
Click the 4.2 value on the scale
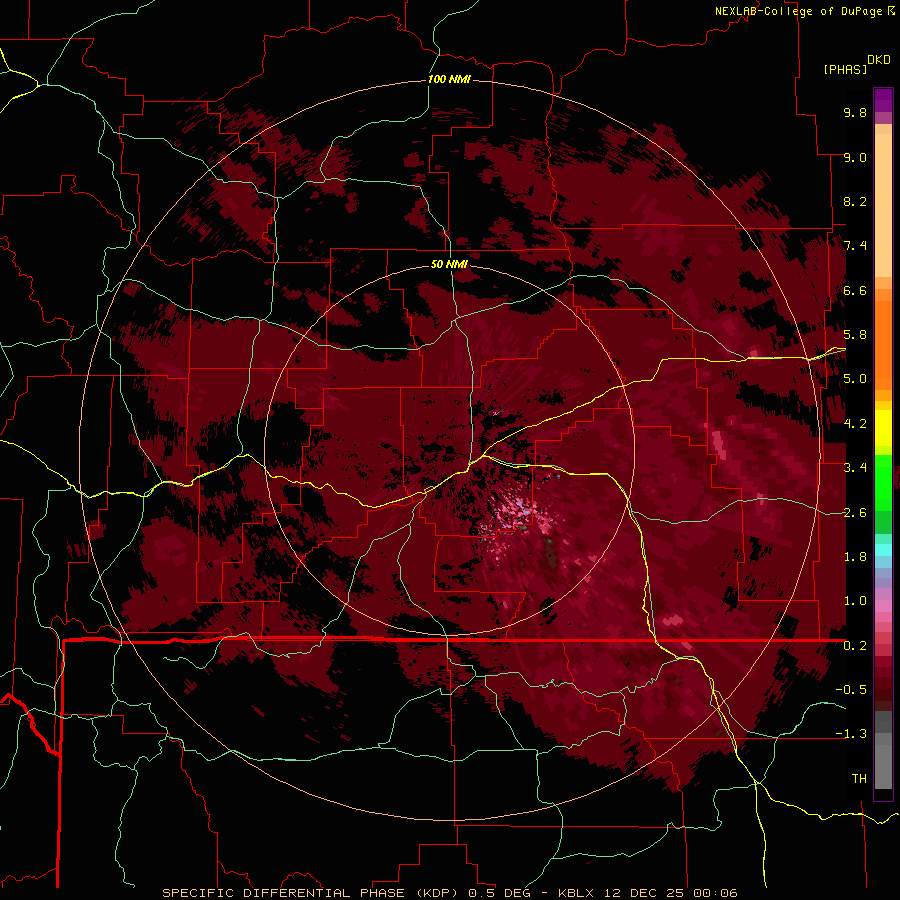point(855,424)
